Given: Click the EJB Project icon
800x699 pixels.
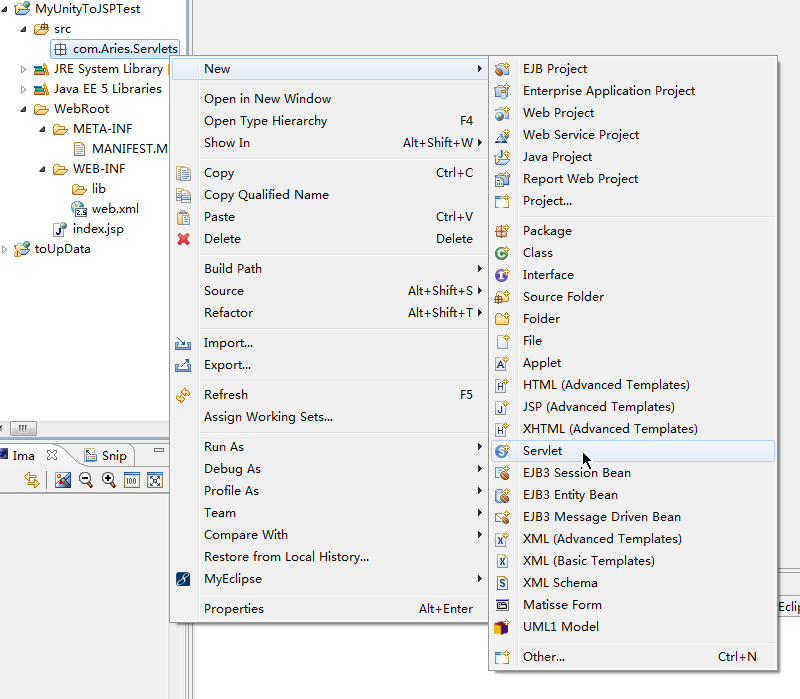Looking at the screenshot, I should point(502,69).
